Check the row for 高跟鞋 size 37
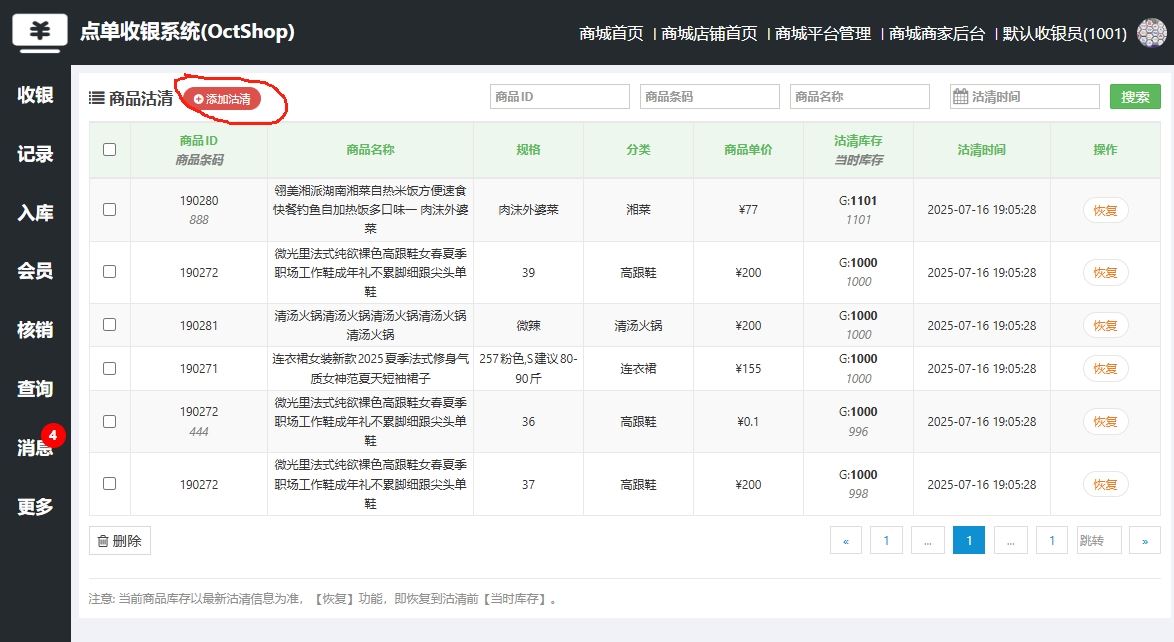The width and height of the screenshot is (1174, 642). pyautogui.click(x=109, y=483)
